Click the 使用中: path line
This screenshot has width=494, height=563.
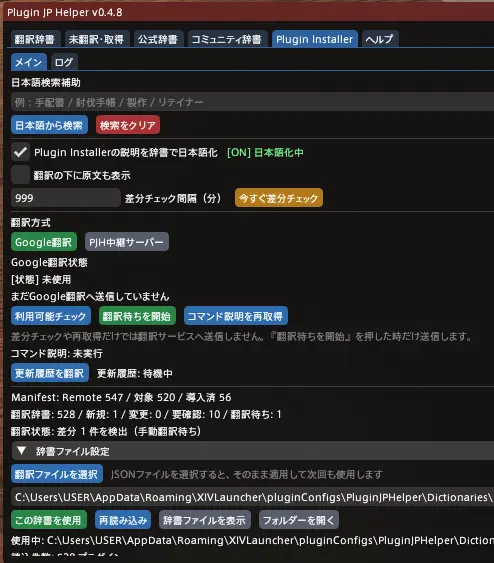(x=252, y=540)
